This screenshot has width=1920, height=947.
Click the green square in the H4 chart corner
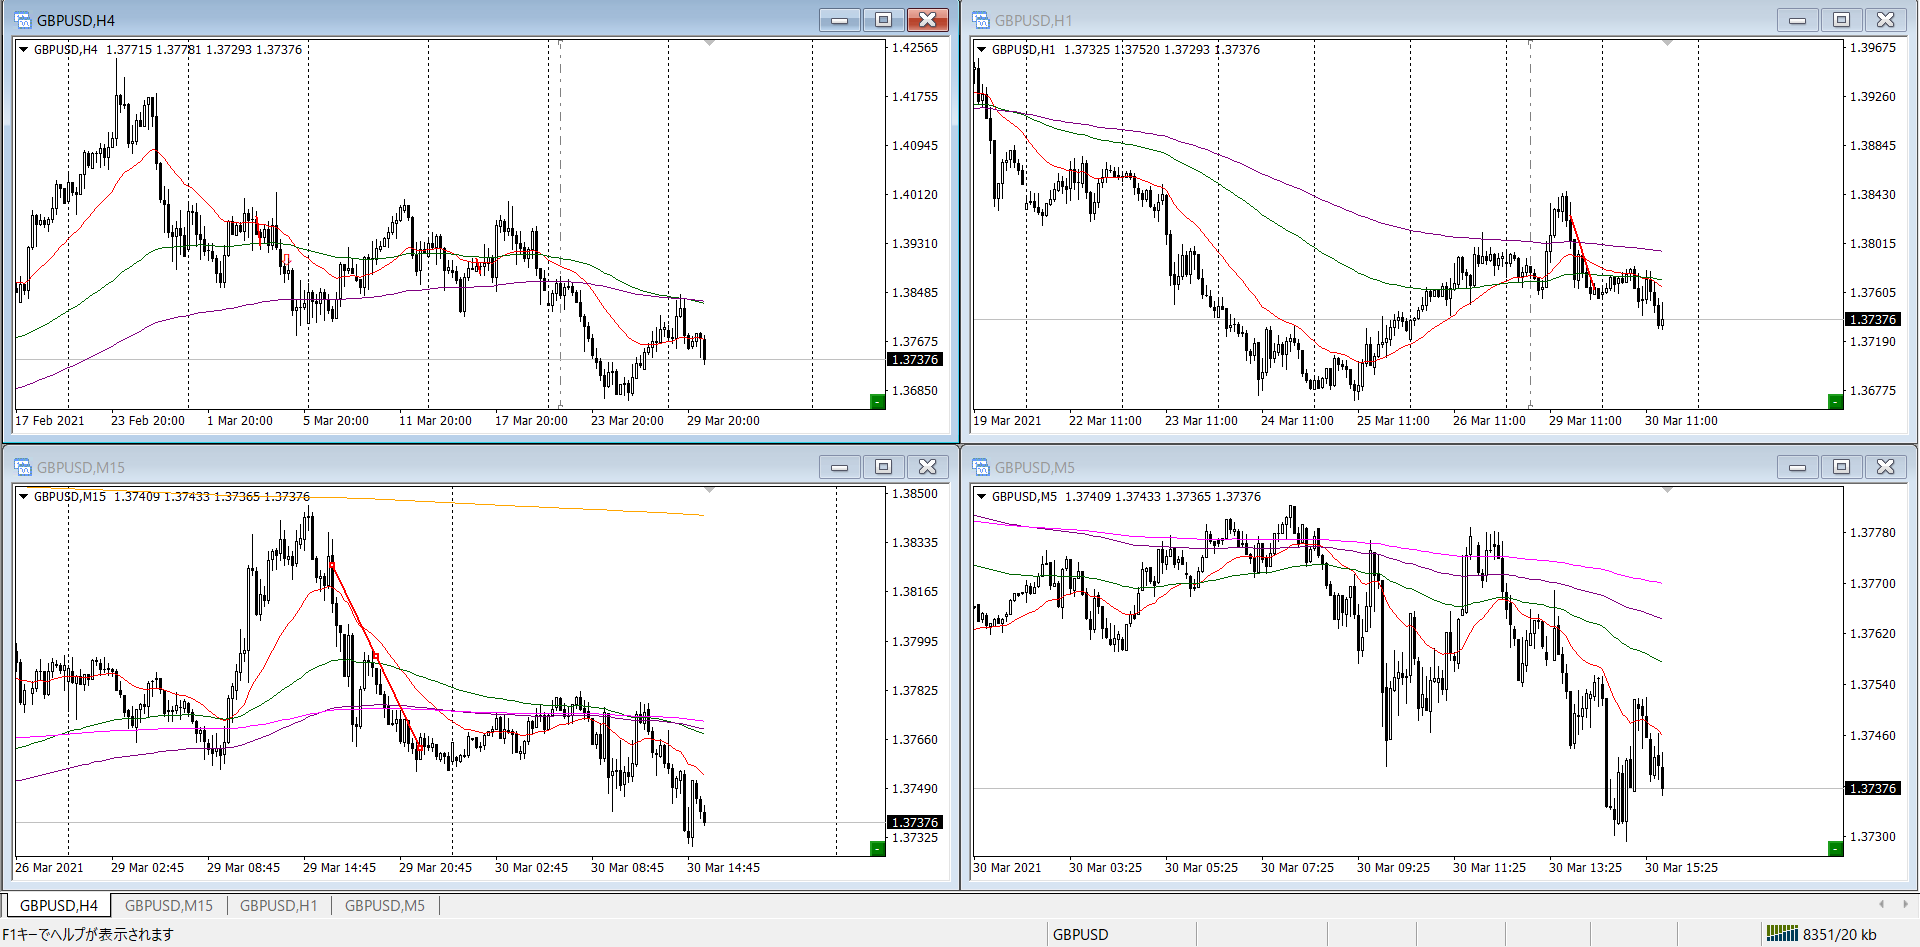click(x=877, y=402)
